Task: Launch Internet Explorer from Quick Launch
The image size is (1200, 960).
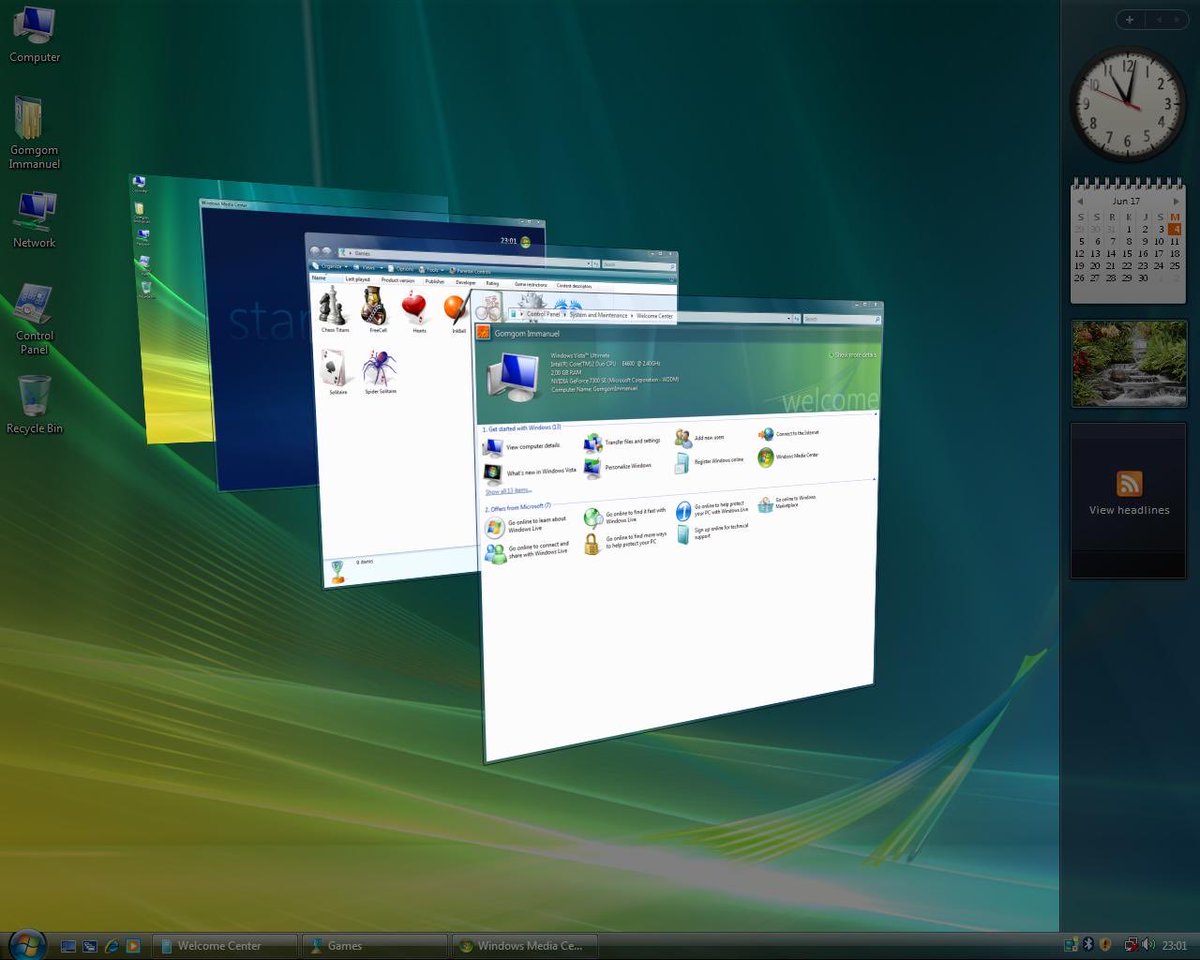Action: 112,945
